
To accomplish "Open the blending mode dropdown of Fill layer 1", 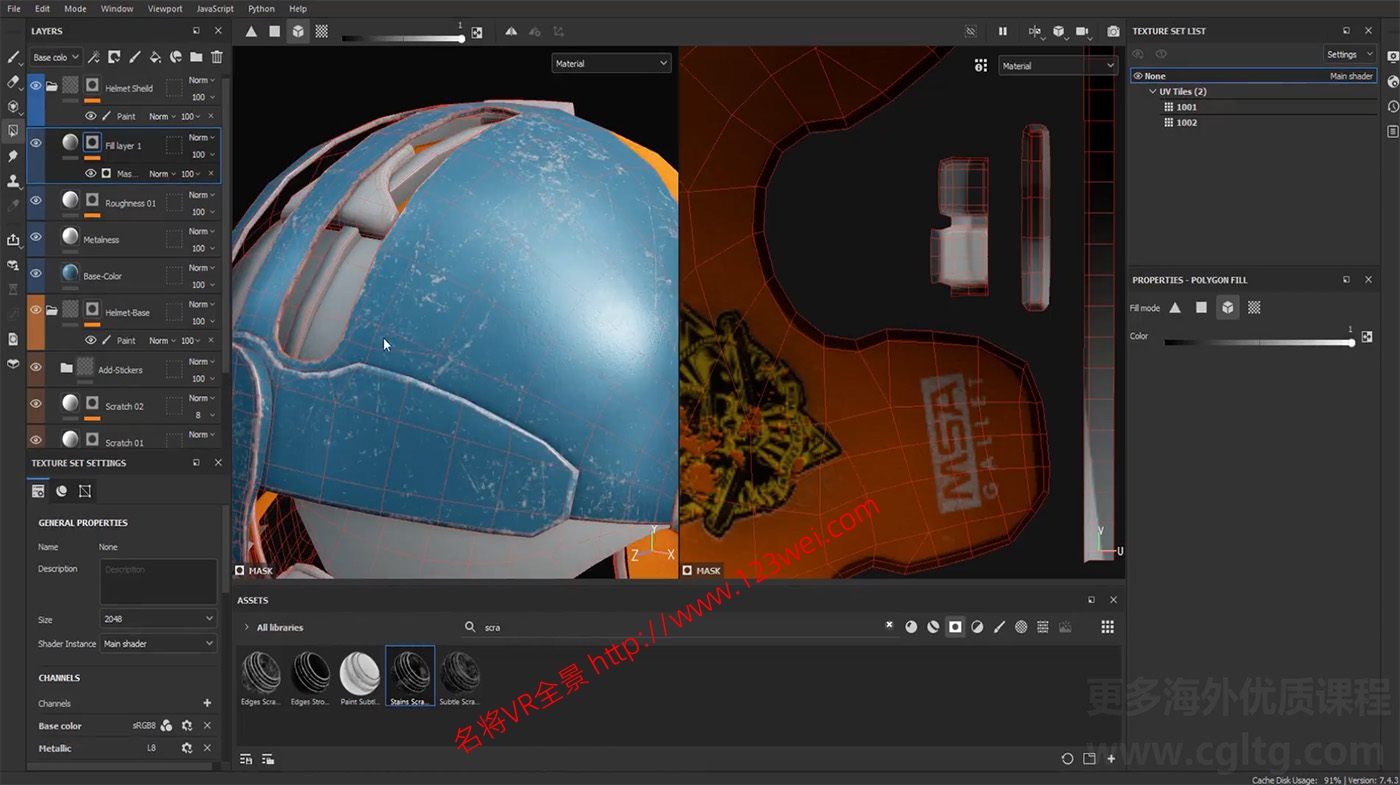I will click(x=198, y=136).
